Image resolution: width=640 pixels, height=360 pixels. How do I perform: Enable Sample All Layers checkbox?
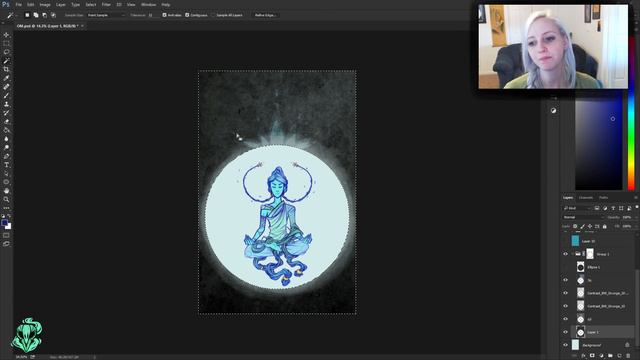pos(213,15)
